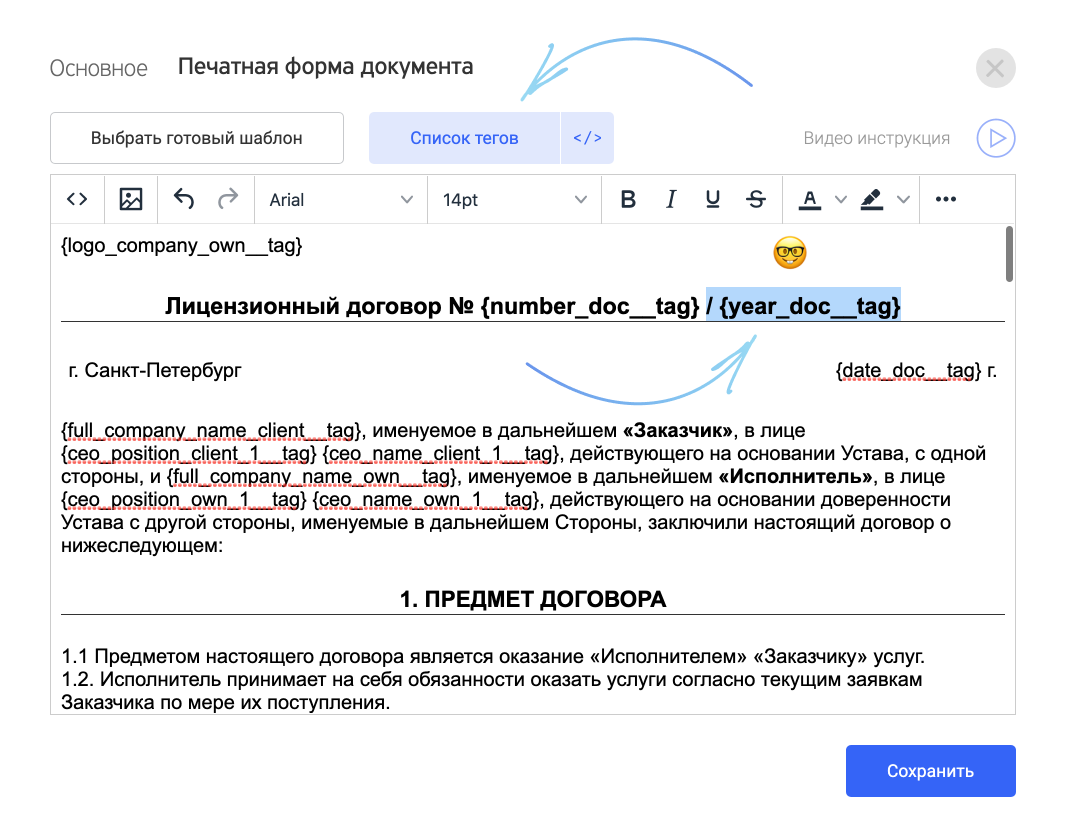
Task: Open the source code view icon
Action: coord(77,199)
